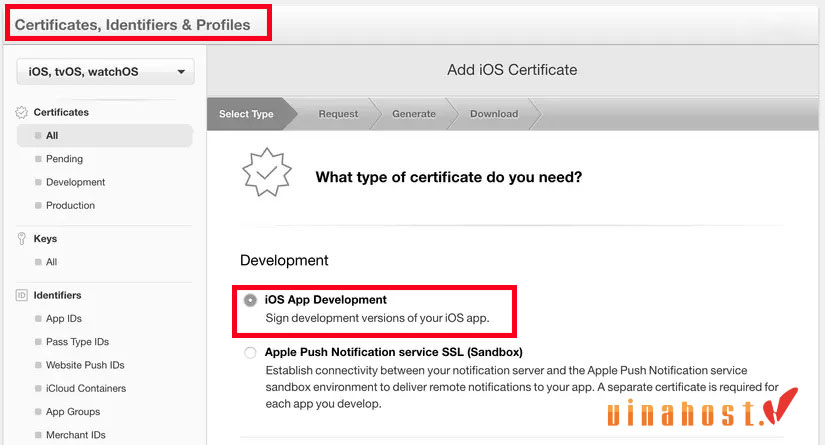Click the Identifiers section ID icon
The image size is (825, 445).
22,295
